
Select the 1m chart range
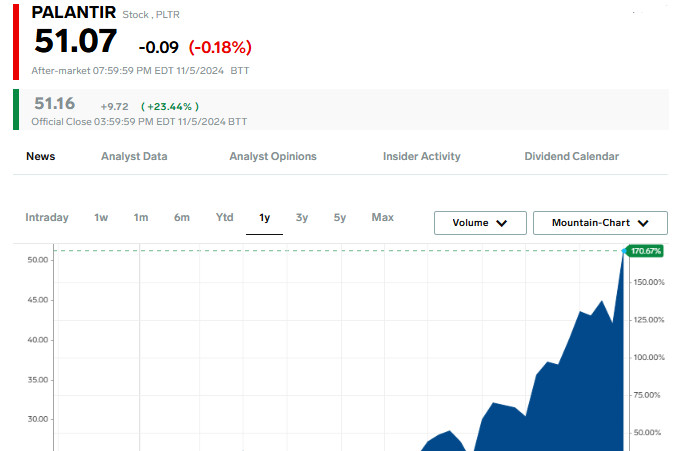pyautogui.click(x=141, y=217)
